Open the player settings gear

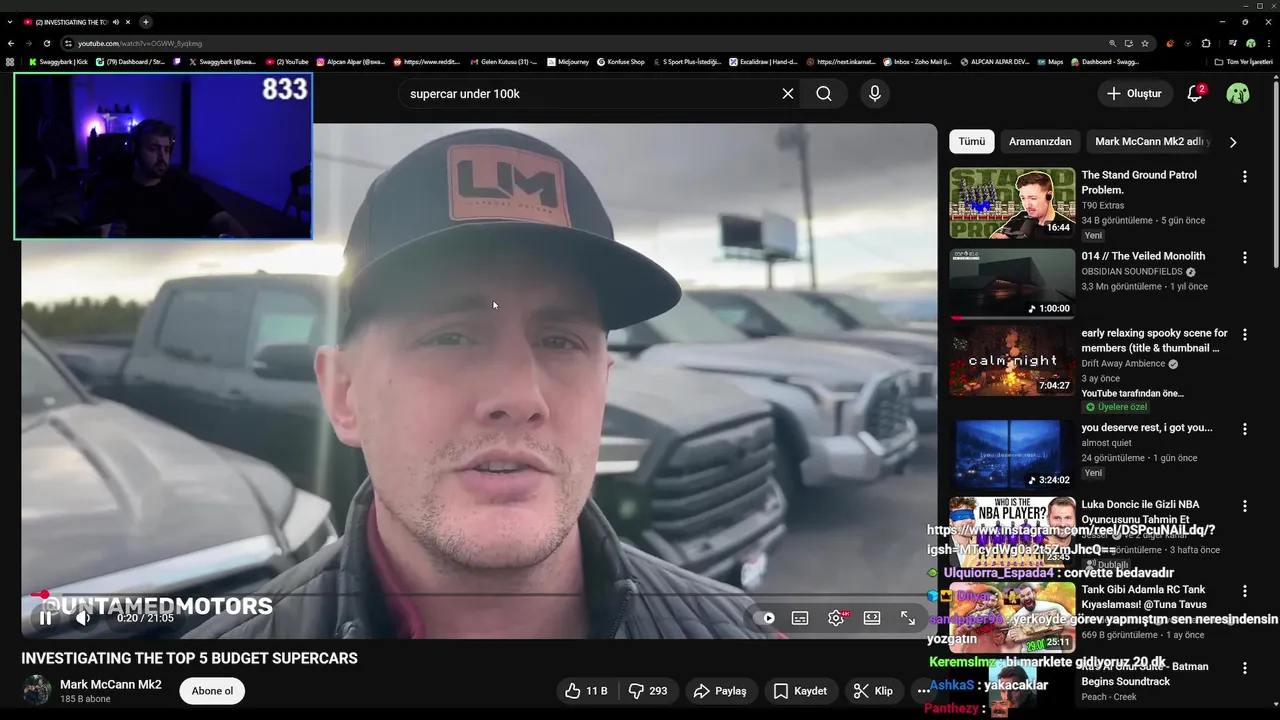point(836,618)
